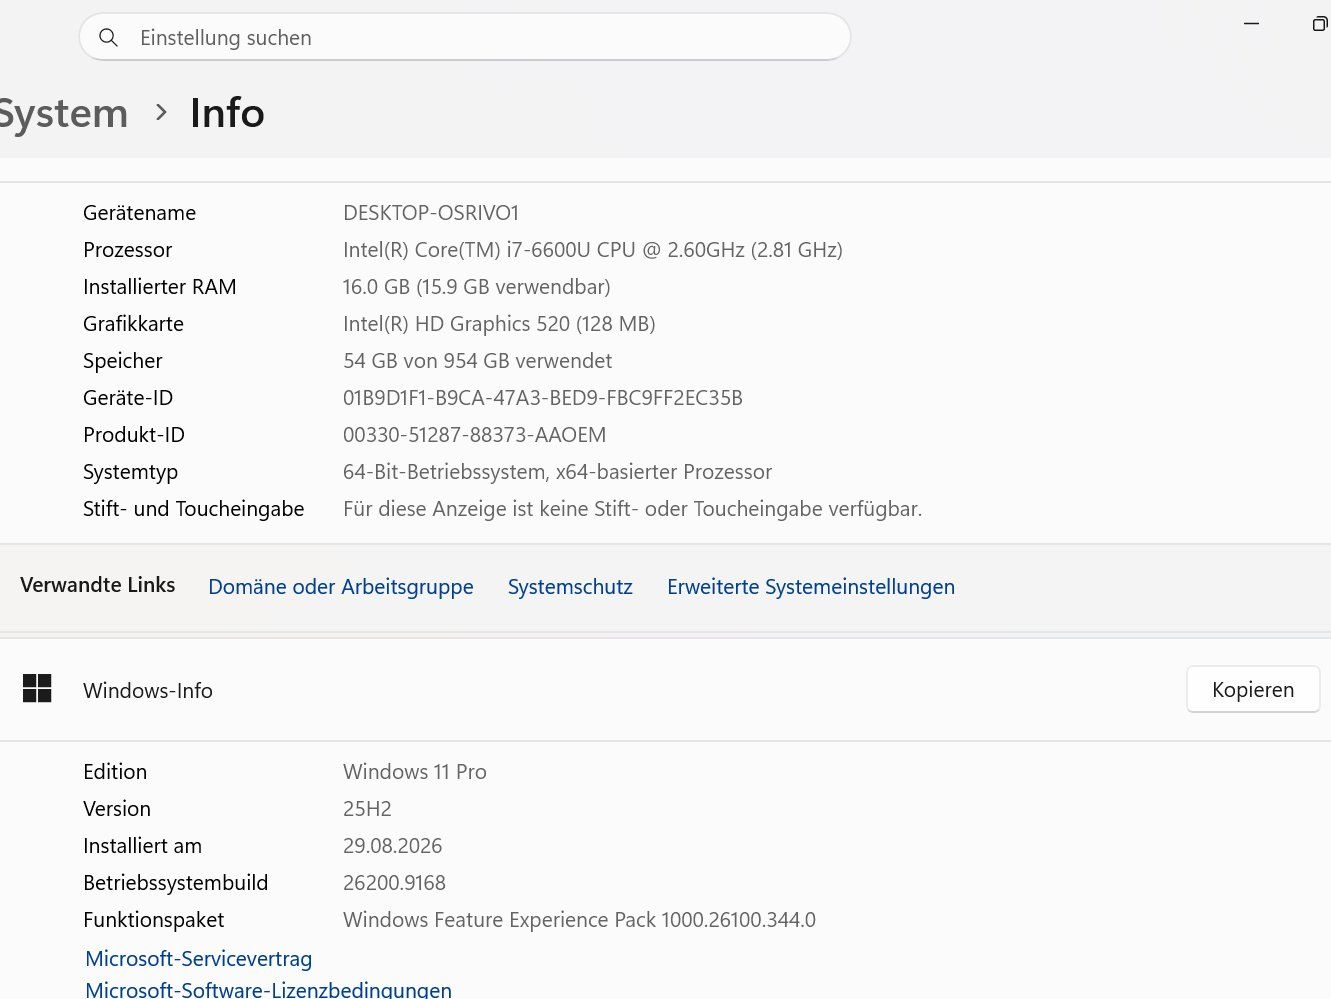This screenshot has width=1331, height=999.
Task: Go back to System in the breadcrumb
Action: [x=62, y=113]
